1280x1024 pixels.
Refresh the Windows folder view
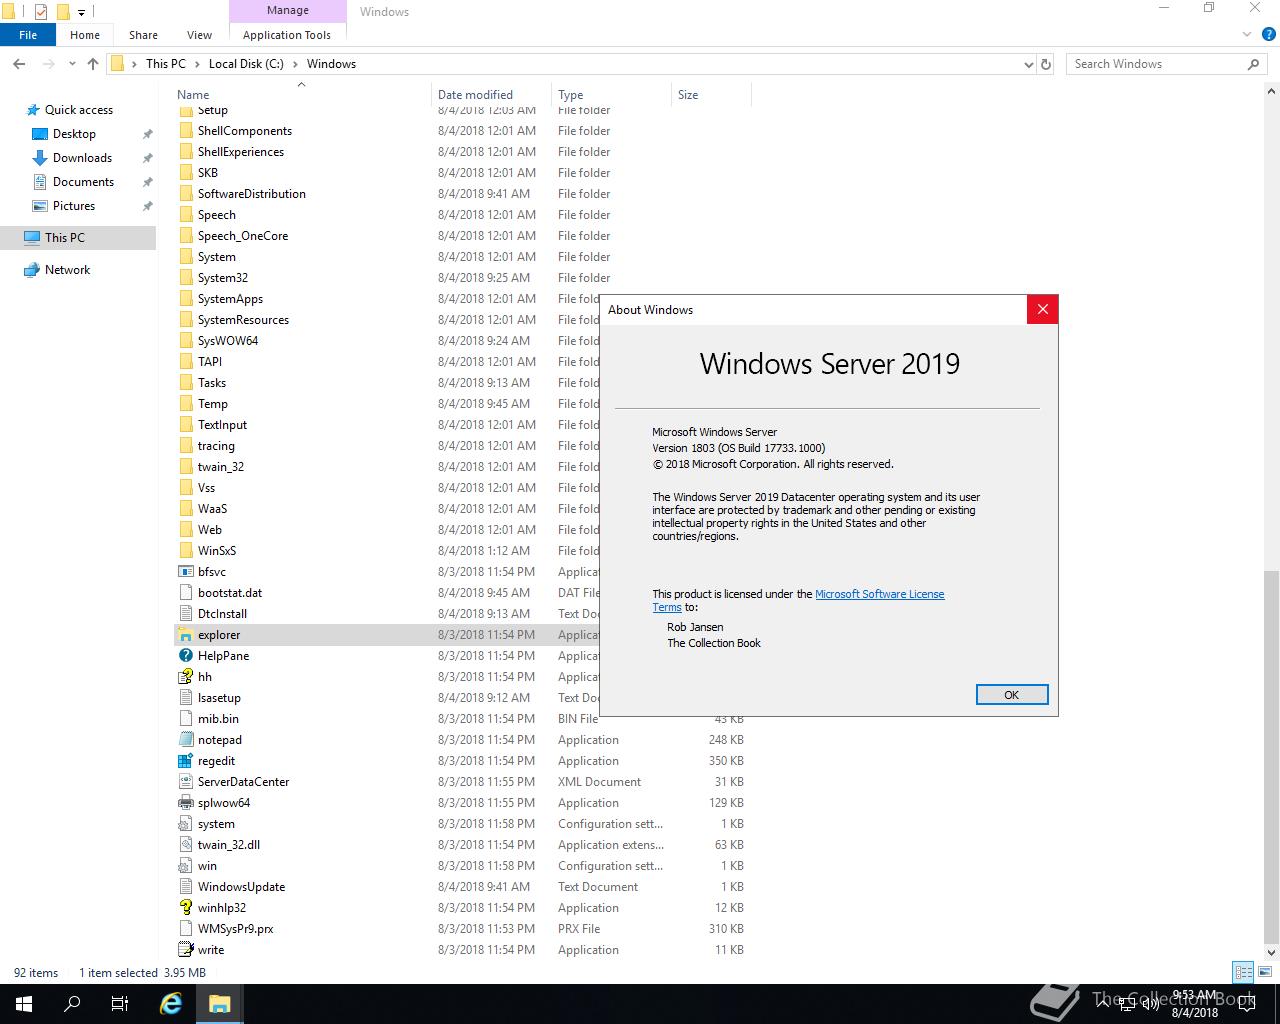tap(1046, 64)
